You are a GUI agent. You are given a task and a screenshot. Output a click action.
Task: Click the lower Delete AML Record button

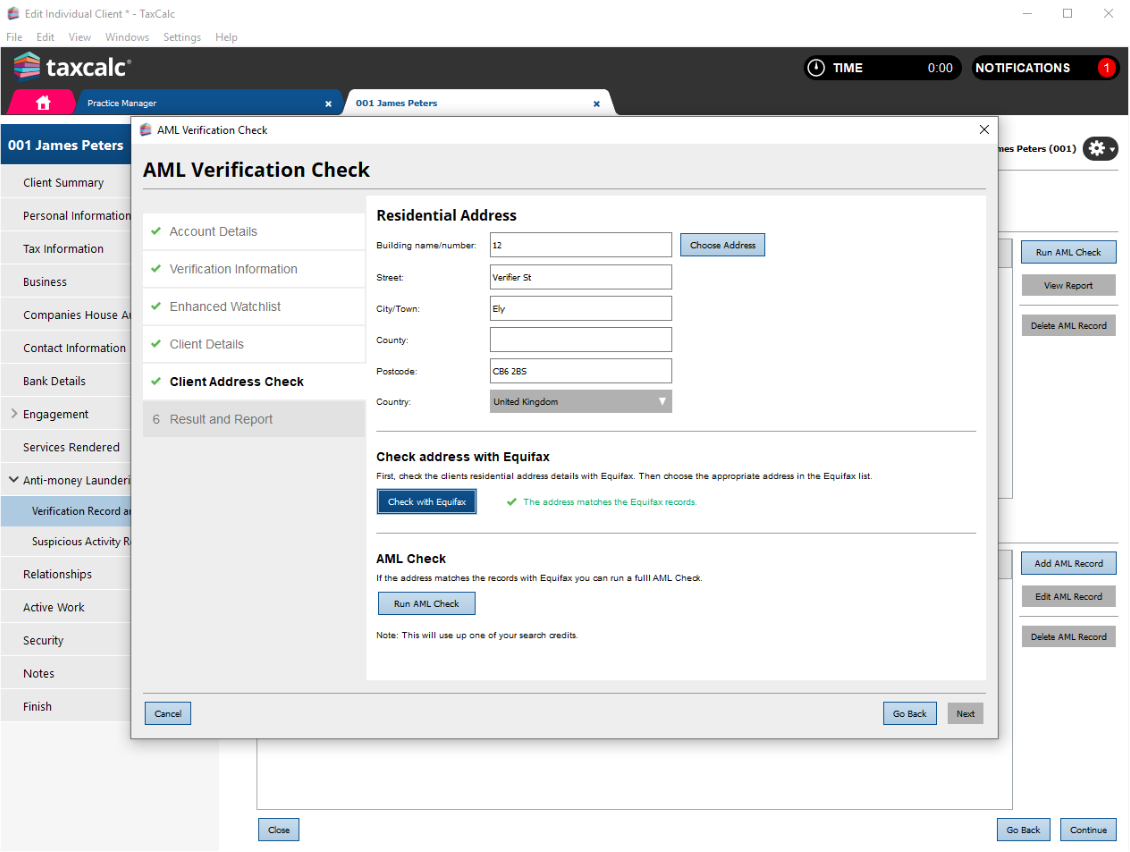pyautogui.click(x=1068, y=636)
